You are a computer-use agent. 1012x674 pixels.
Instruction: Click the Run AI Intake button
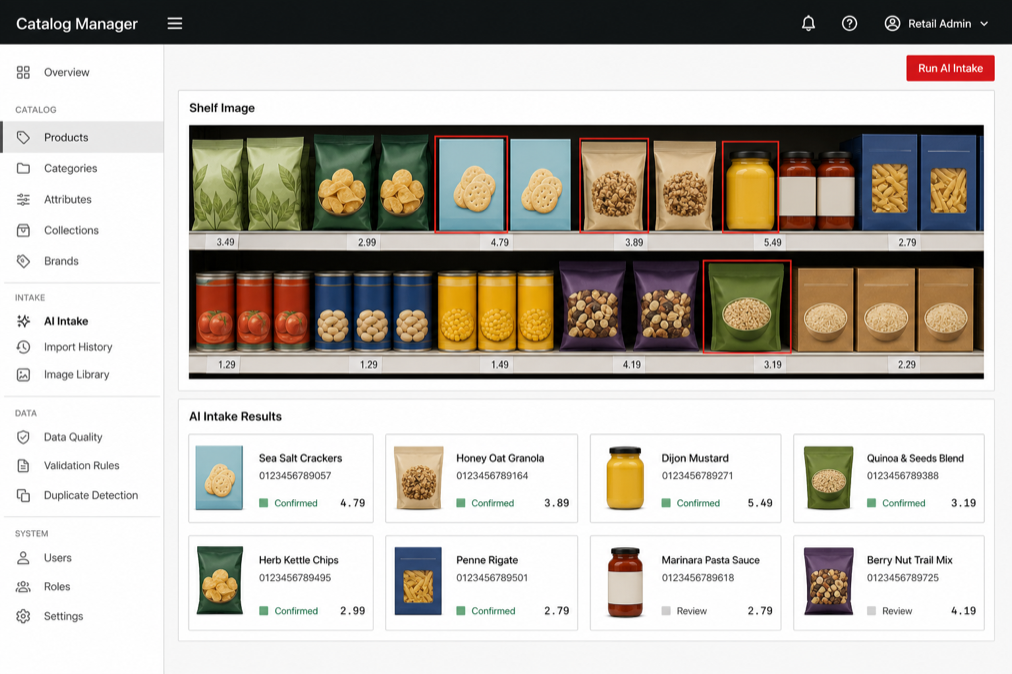point(950,68)
